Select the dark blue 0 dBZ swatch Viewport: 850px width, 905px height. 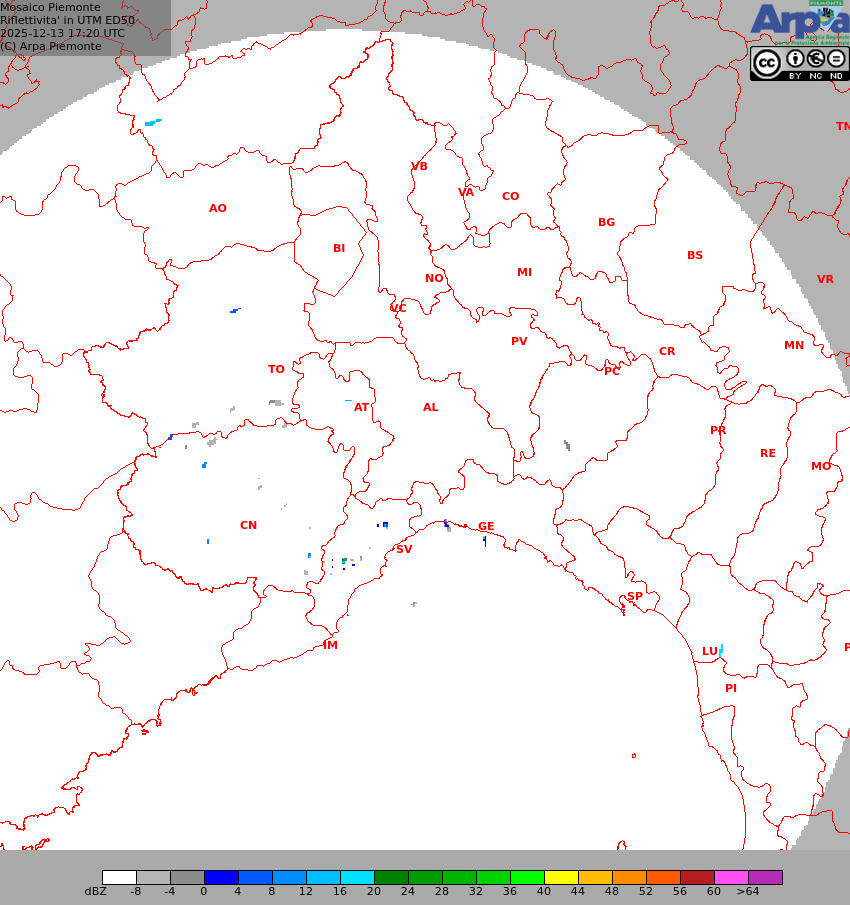pos(221,877)
